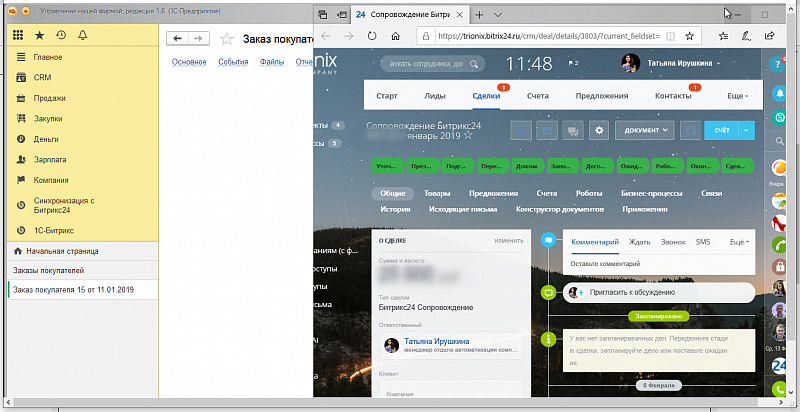Click События link in order form
800x412 pixels.
point(233,62)
